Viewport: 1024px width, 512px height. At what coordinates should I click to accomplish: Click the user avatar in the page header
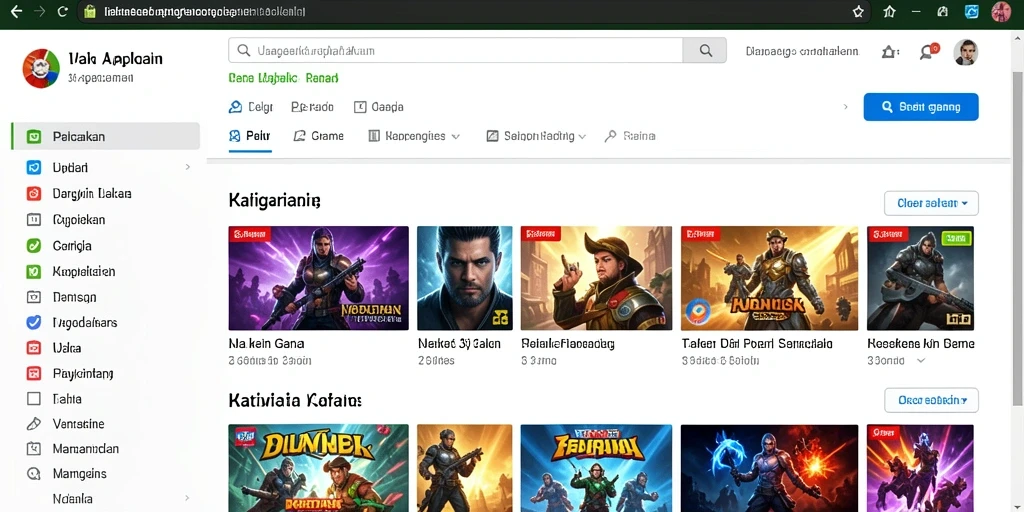coord(966,52)
